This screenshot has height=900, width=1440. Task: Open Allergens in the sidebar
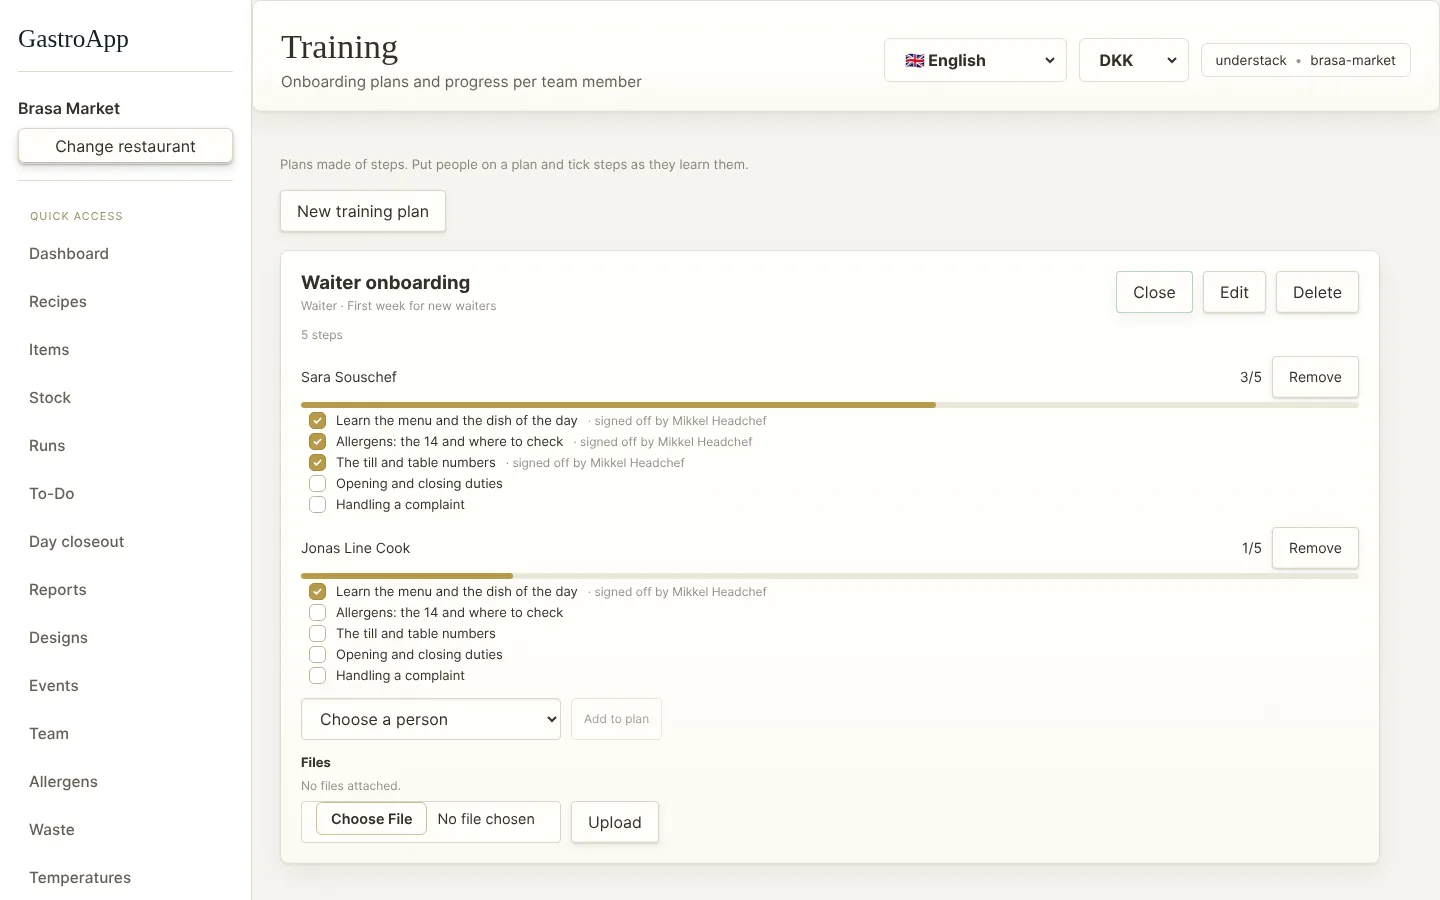point(63,782)
